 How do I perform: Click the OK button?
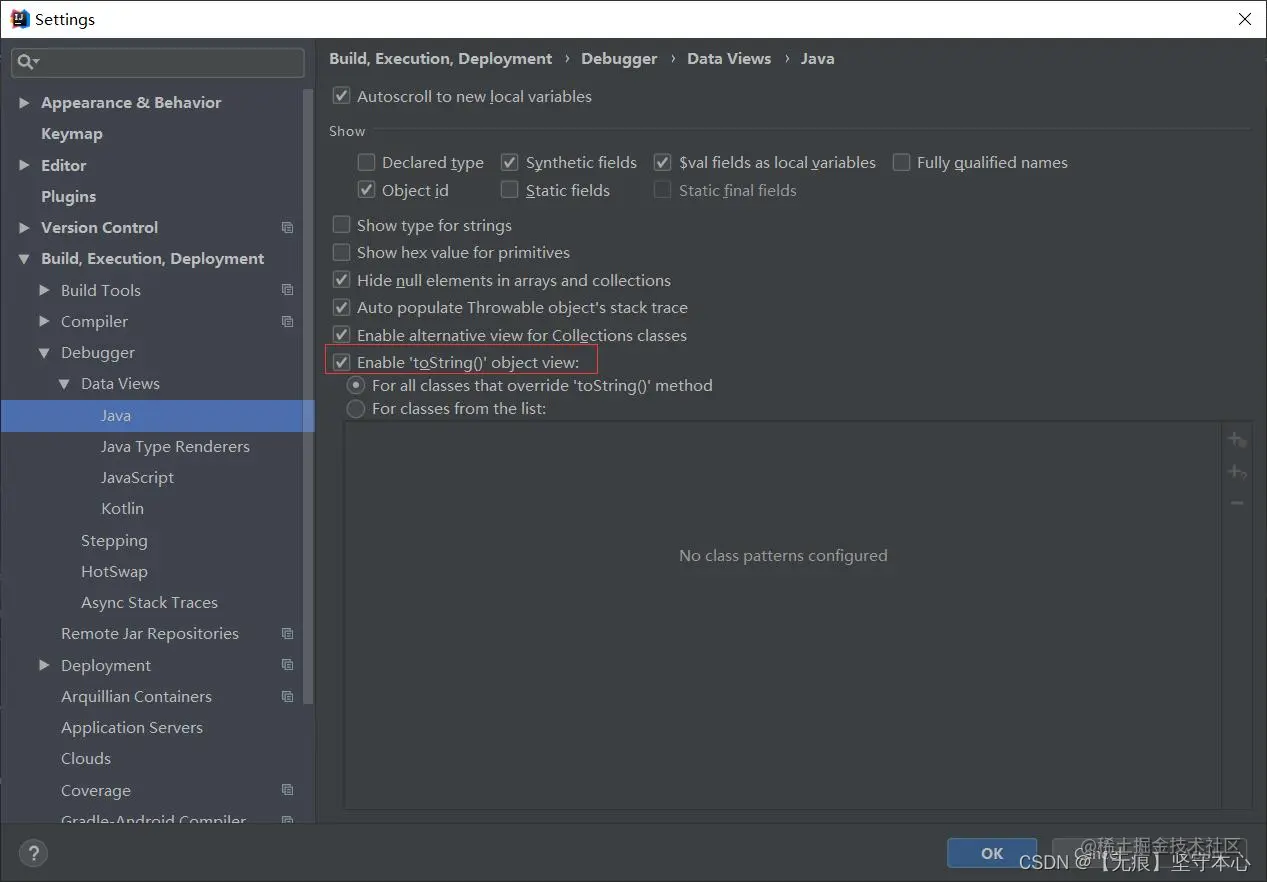click(992, 853)
